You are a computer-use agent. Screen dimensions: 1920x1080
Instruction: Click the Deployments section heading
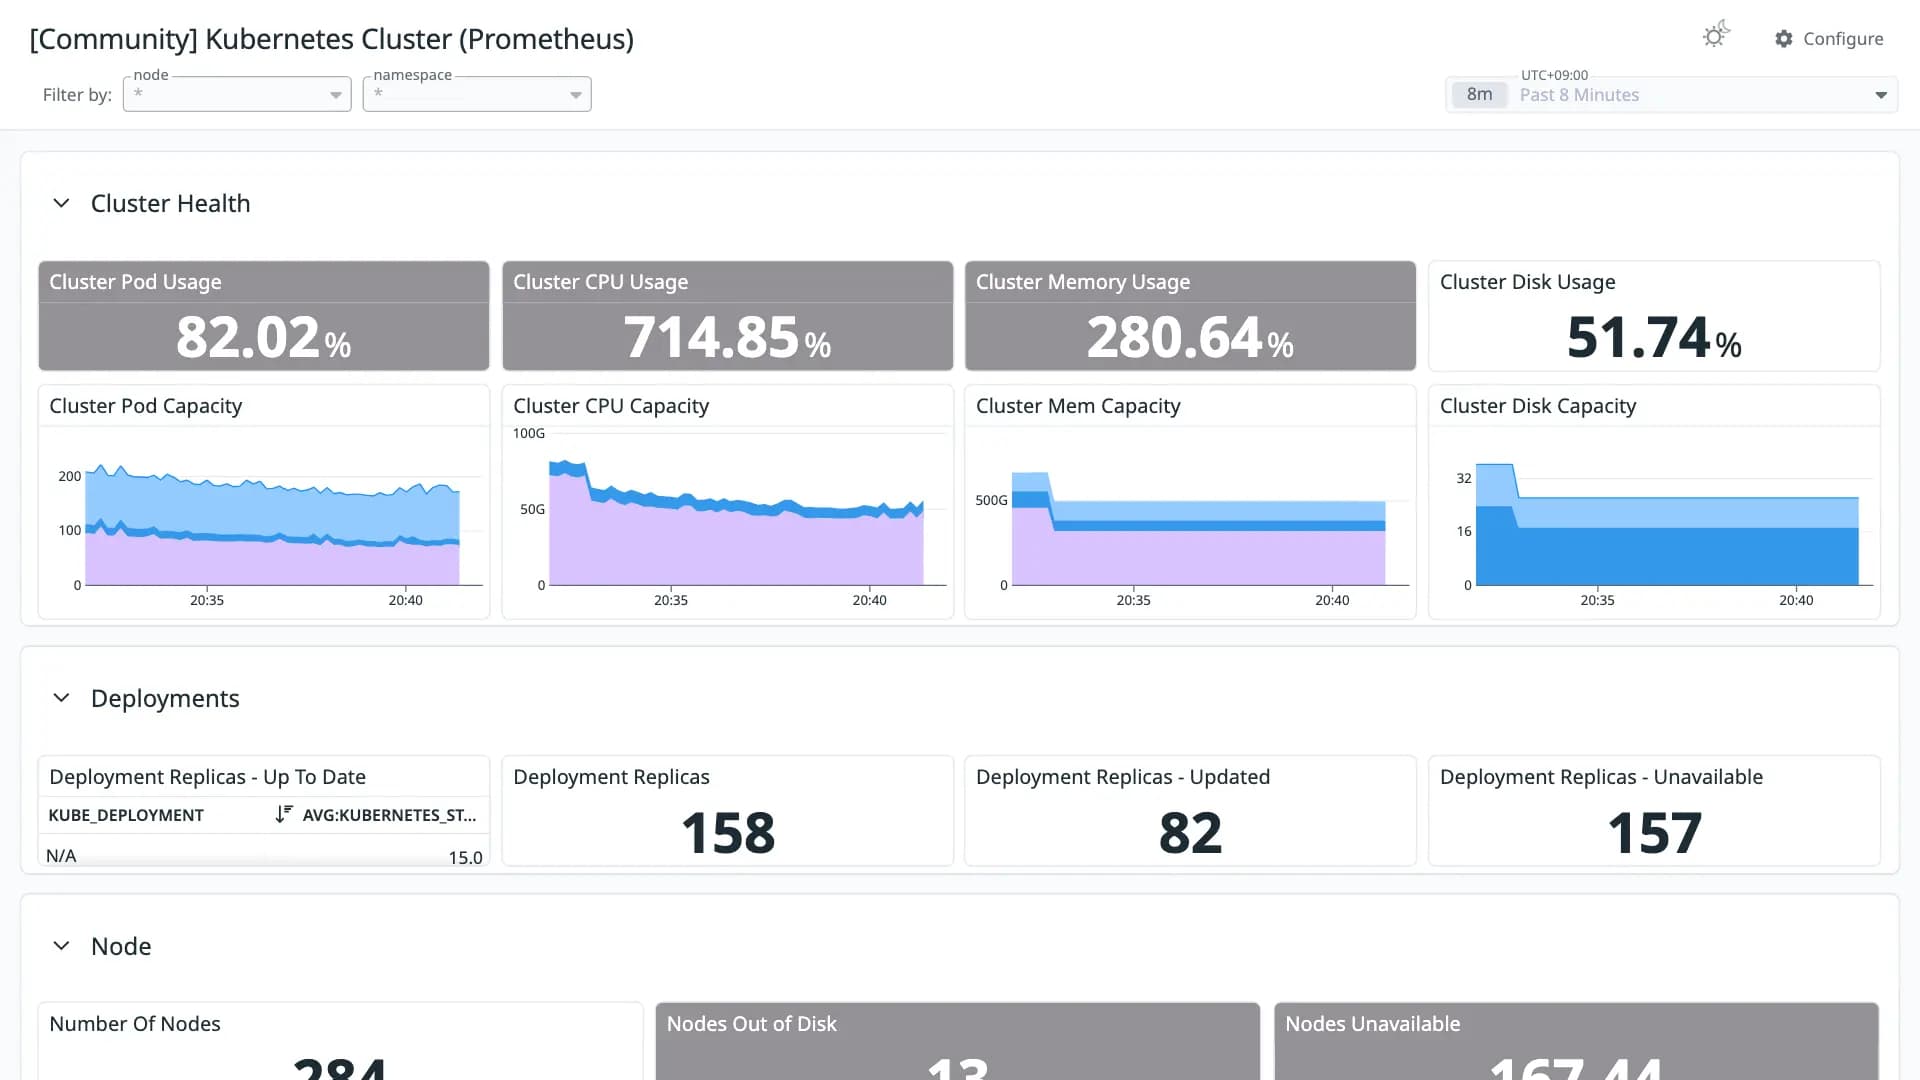pyautogui.click(x=165, y=698)
